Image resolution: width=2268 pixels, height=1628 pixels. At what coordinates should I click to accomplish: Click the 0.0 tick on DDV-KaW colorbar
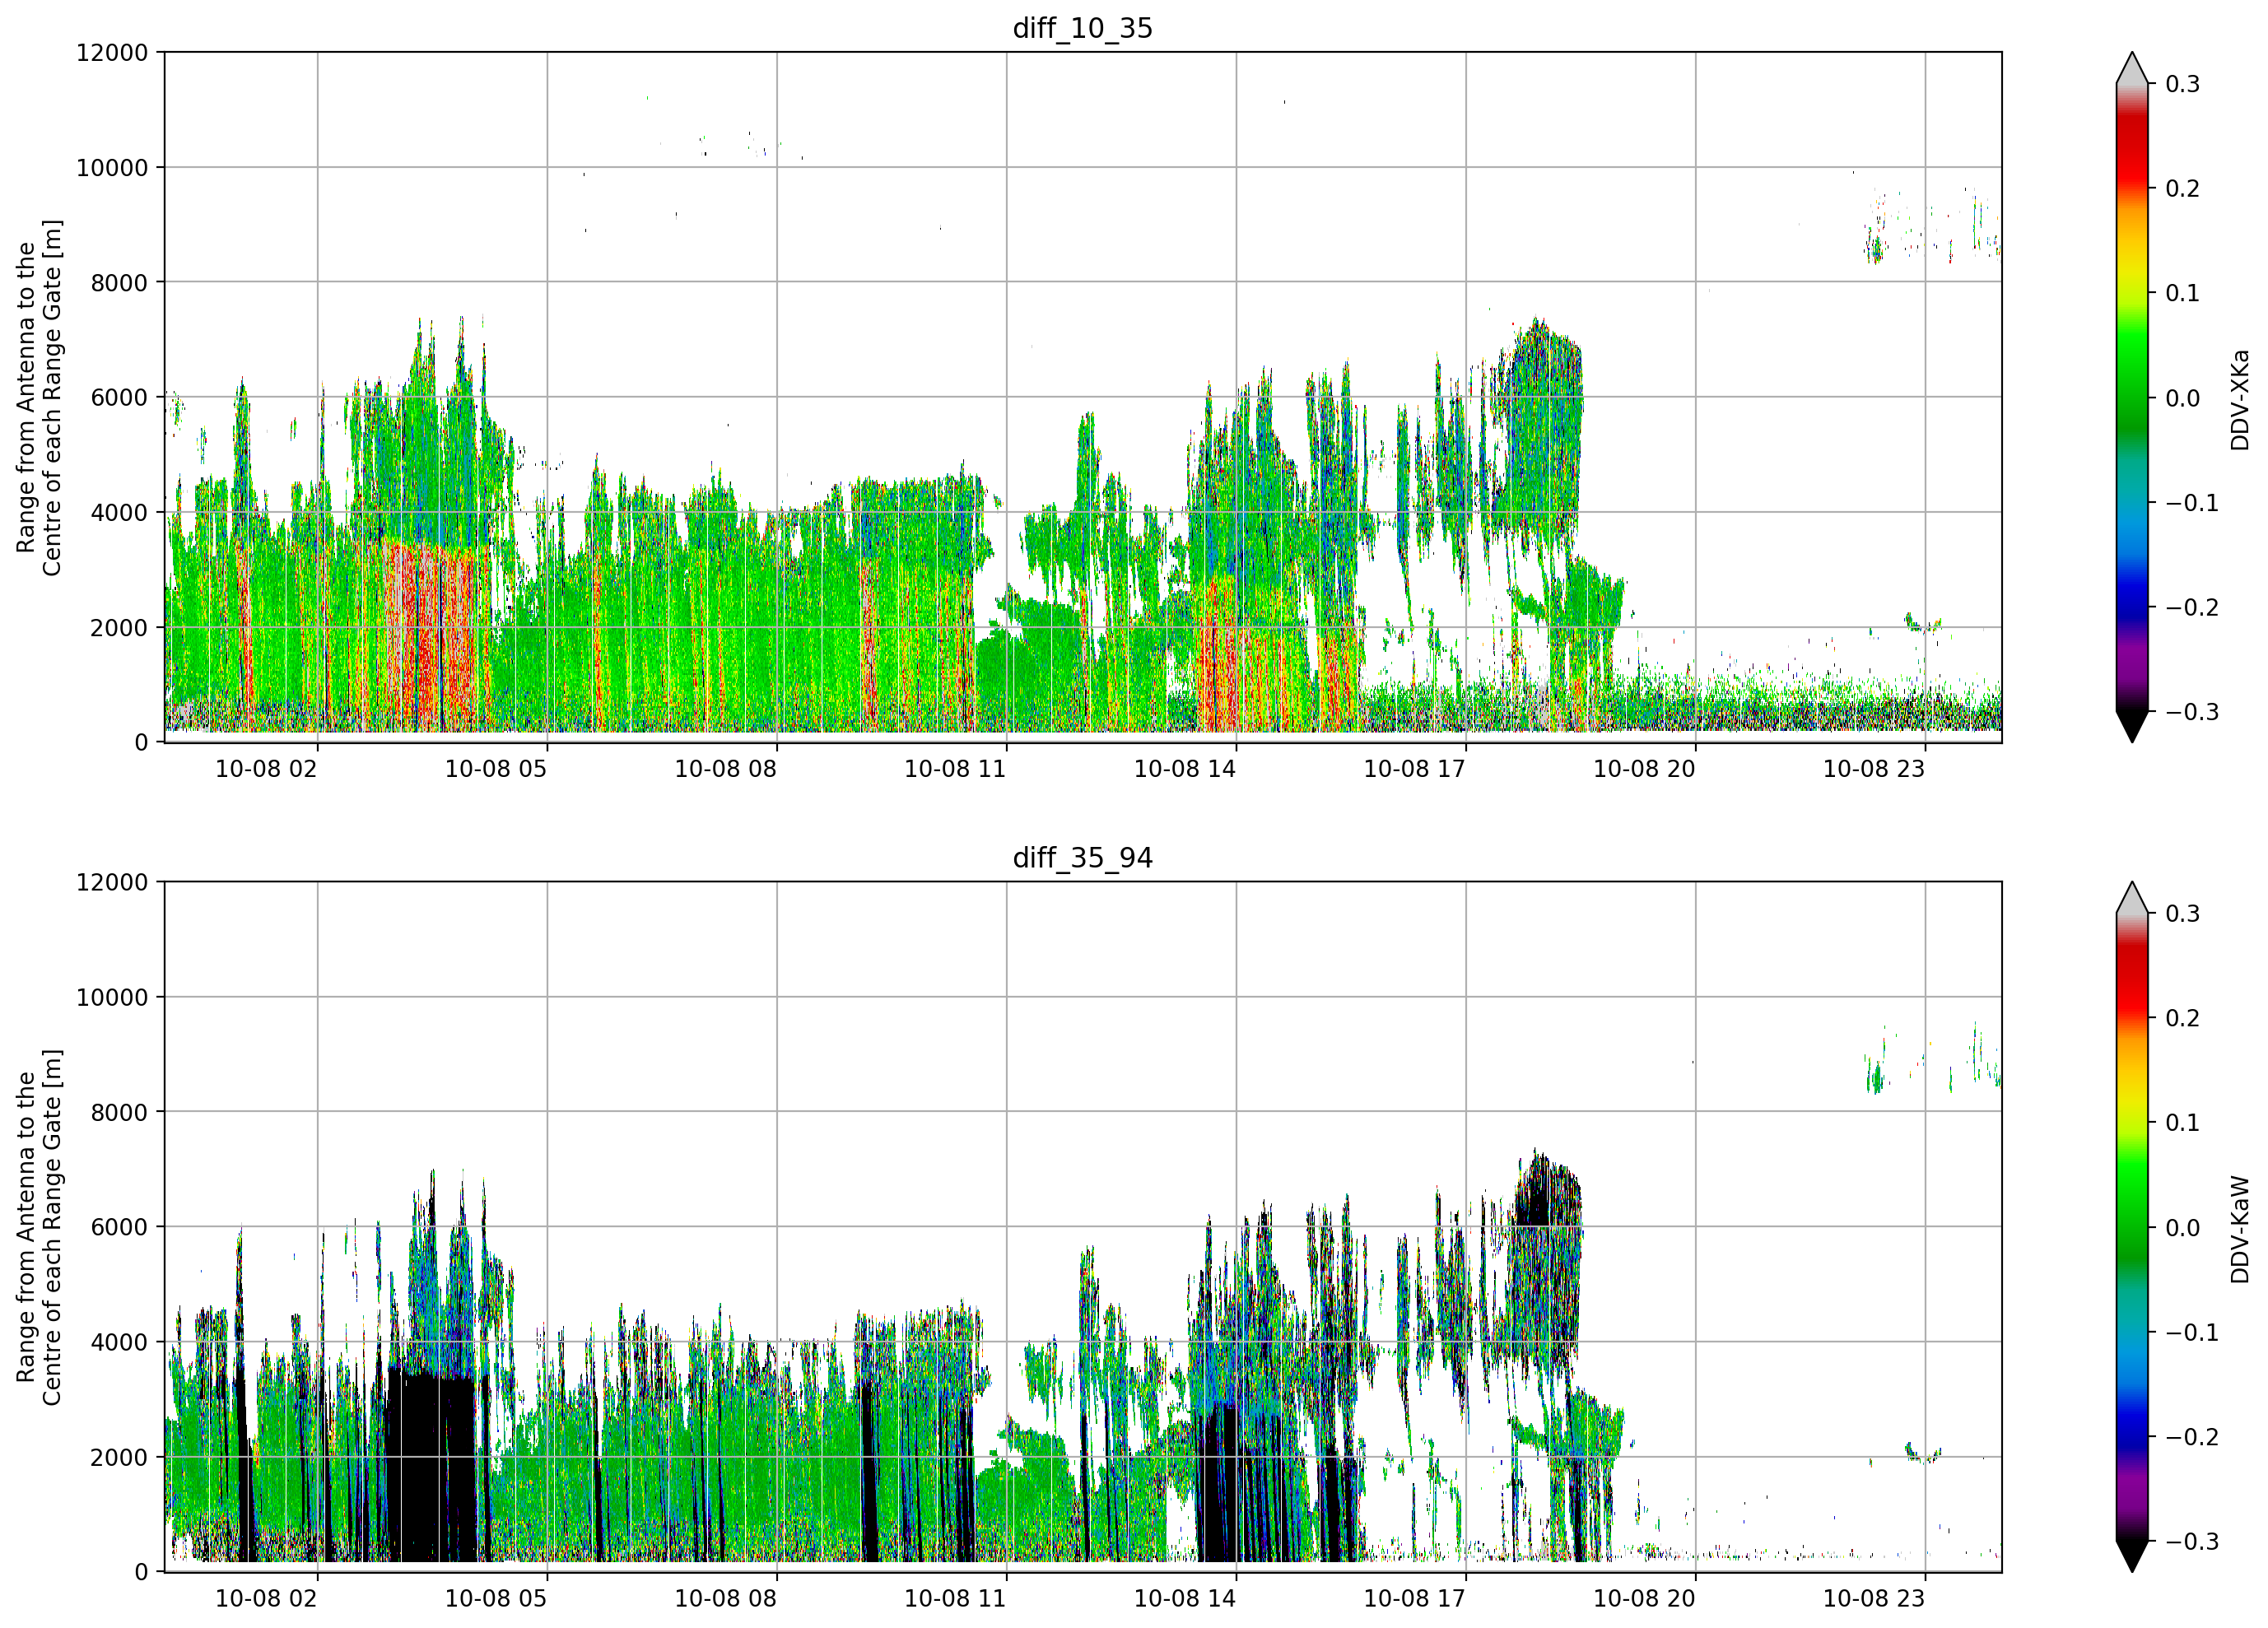coord(2183,1228)
